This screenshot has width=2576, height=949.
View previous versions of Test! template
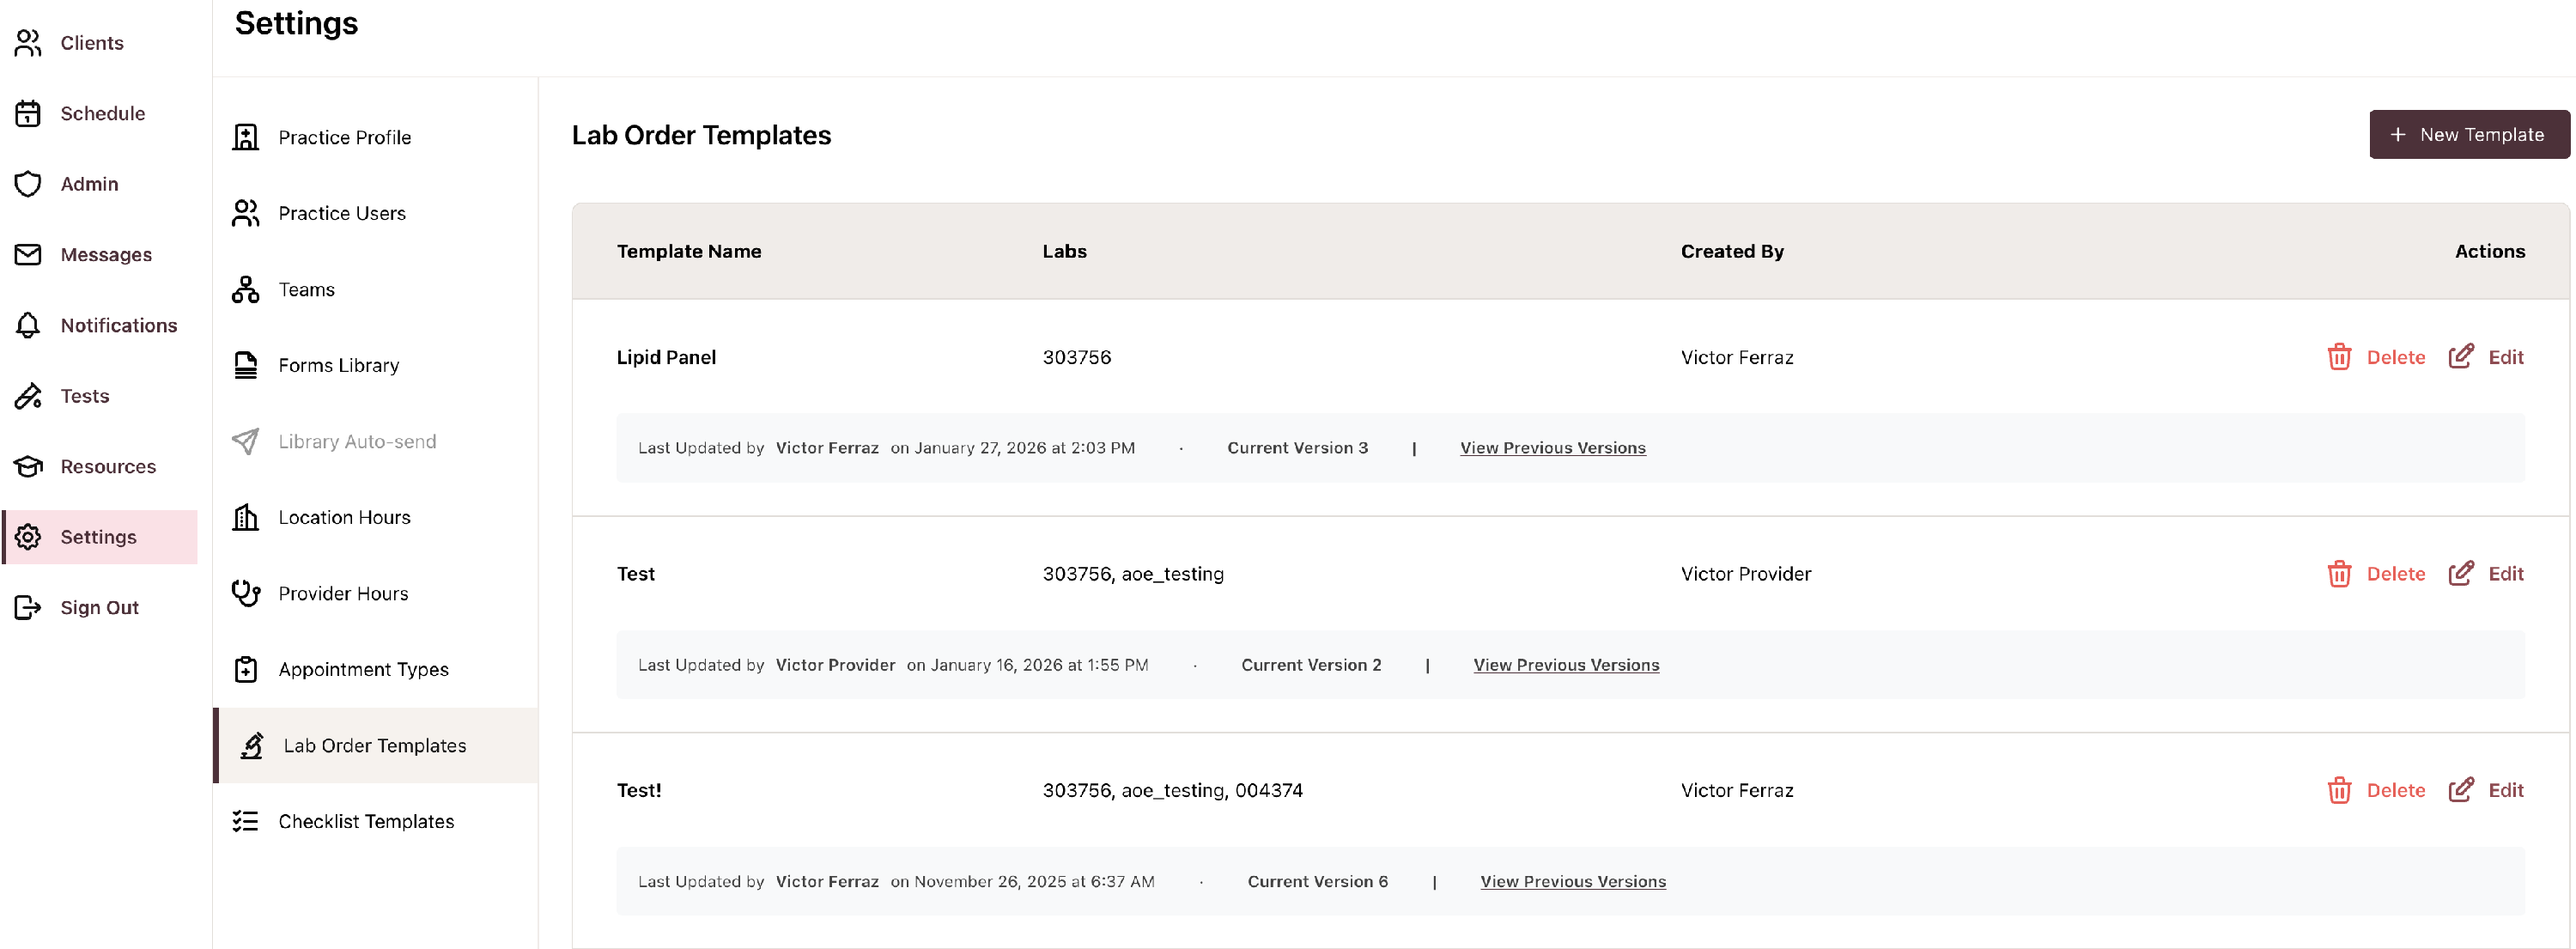coord(1572,881)
